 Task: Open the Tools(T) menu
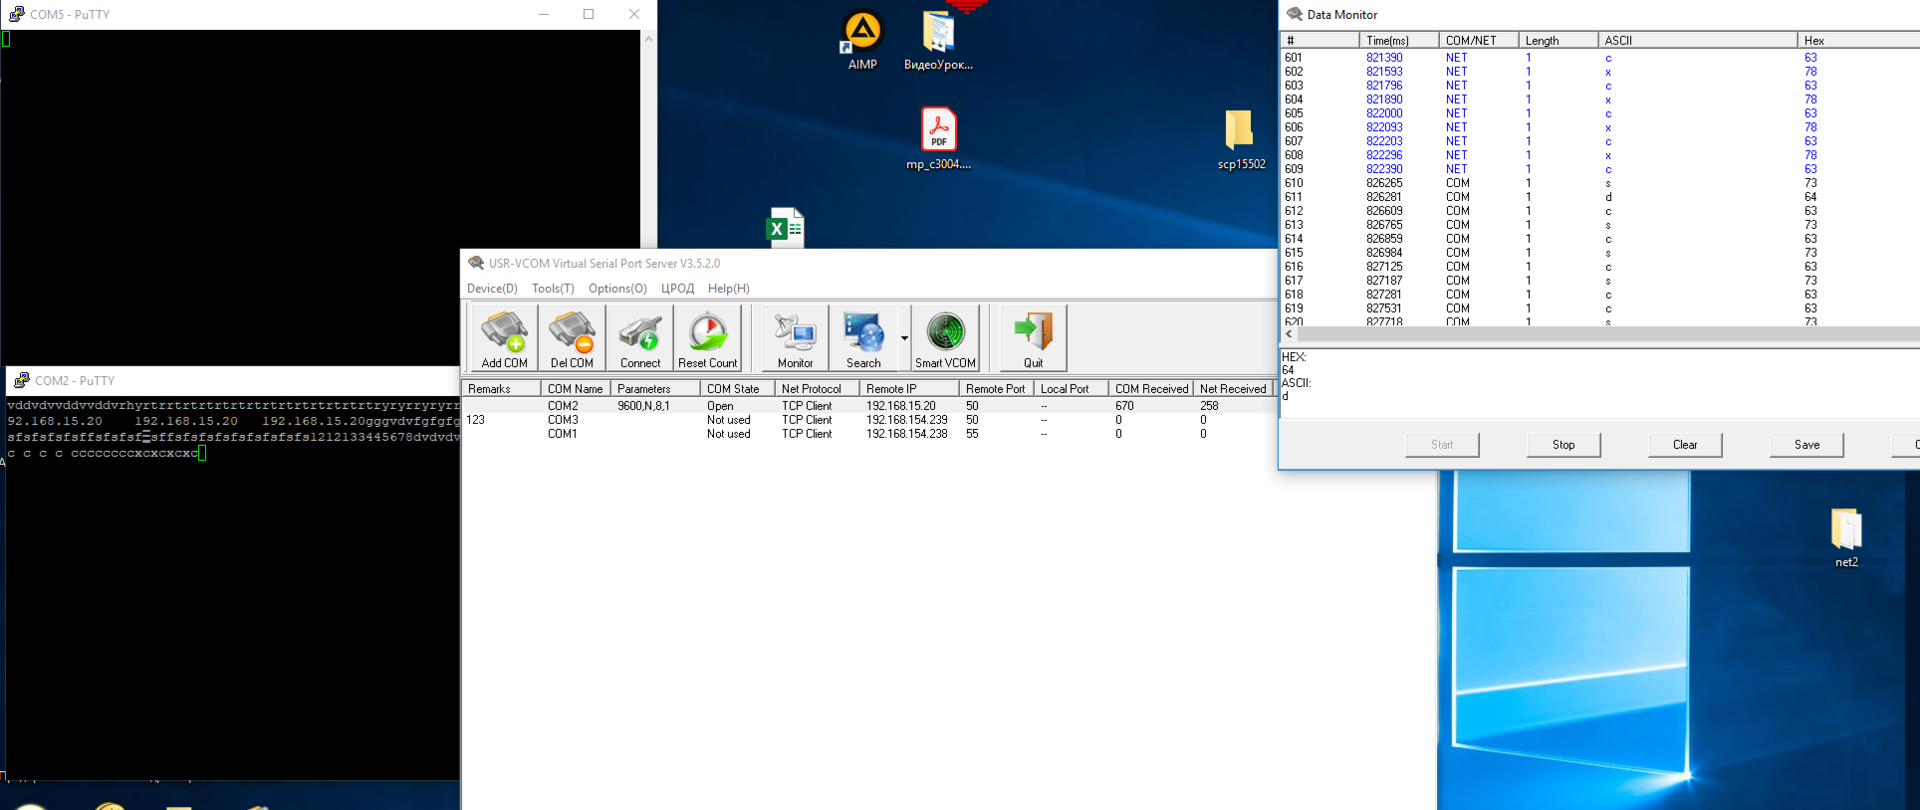click(x=553, y=288)
